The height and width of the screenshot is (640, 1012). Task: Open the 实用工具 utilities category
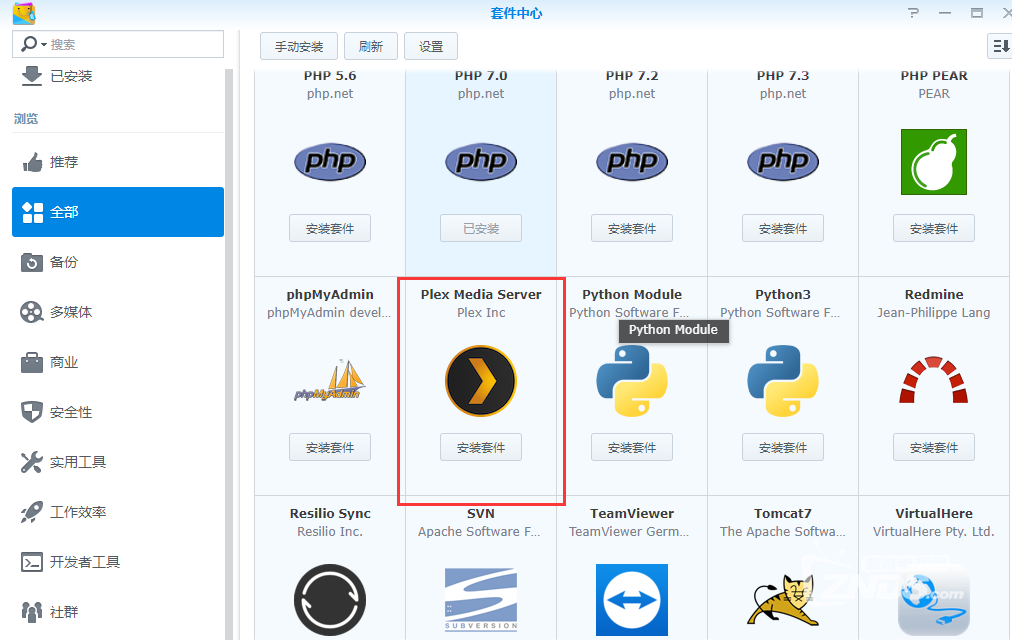click(118, 462)
